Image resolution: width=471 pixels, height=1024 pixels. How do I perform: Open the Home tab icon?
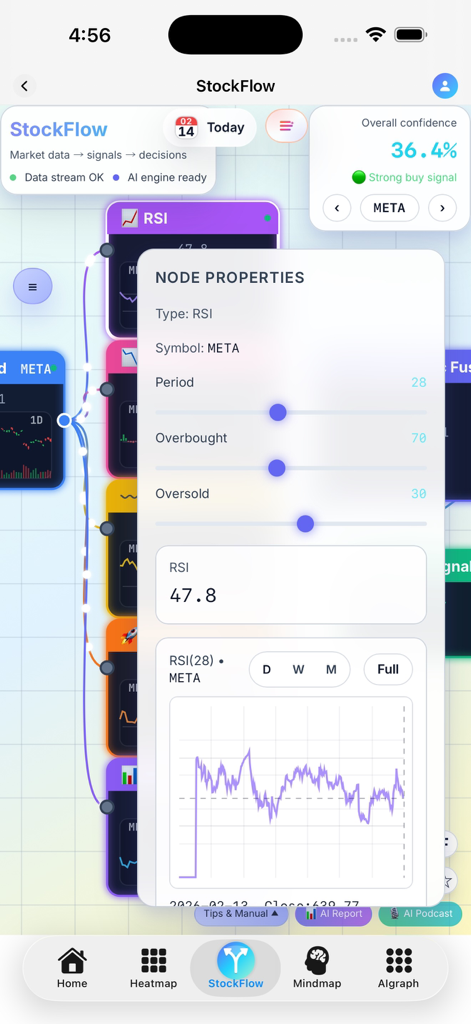point(72,961)
